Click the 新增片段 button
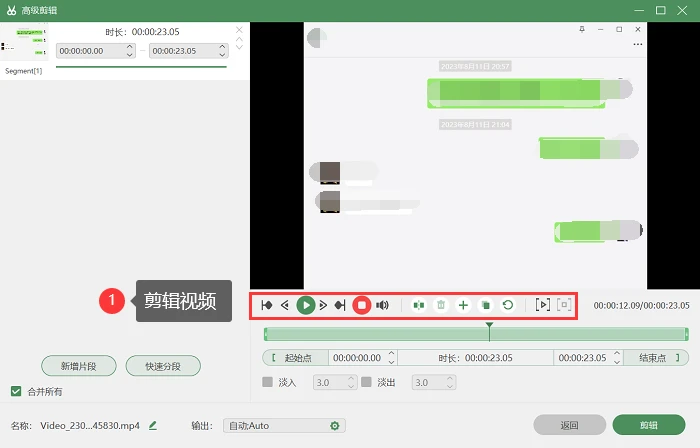This screenshot has width=700, height=448. [79, 366]
